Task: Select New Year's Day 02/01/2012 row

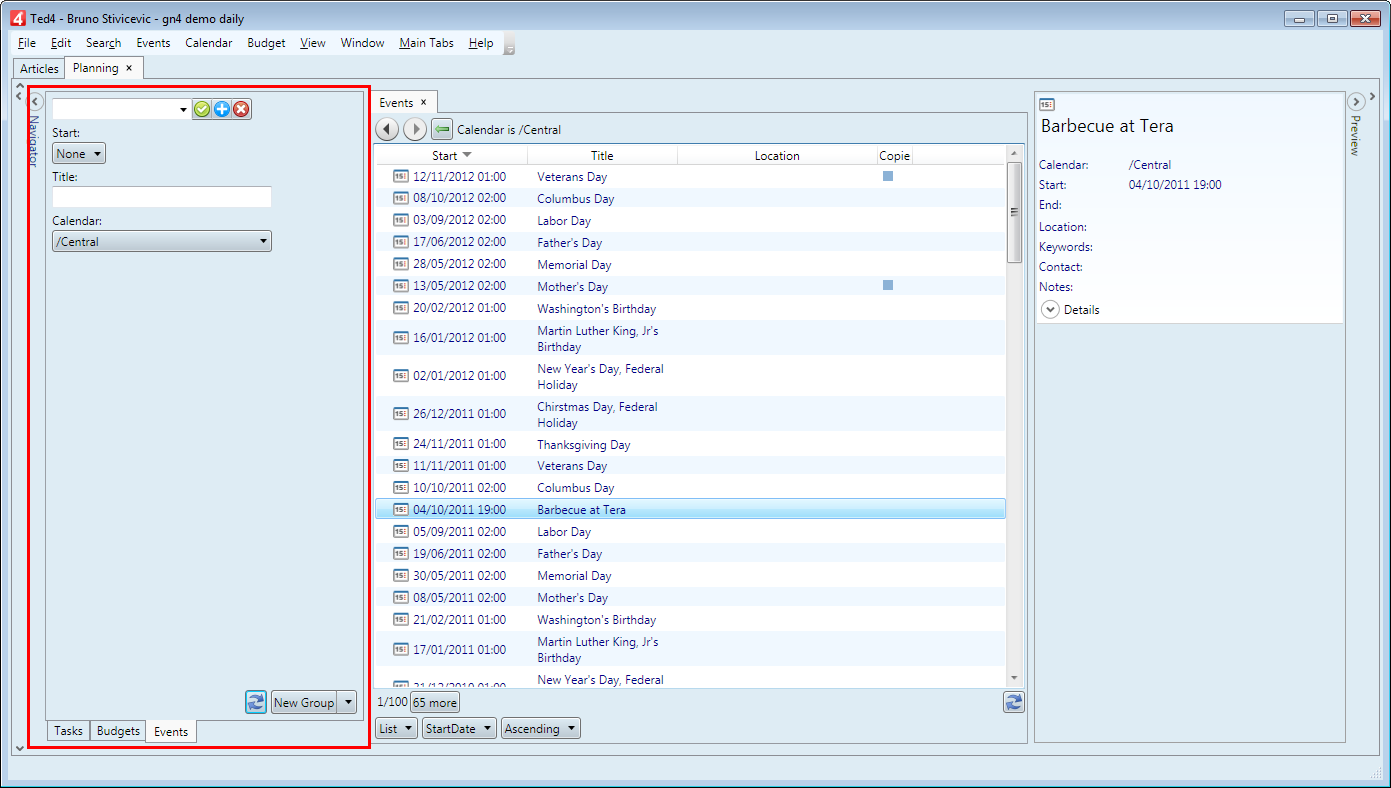Action: (690, 376)
